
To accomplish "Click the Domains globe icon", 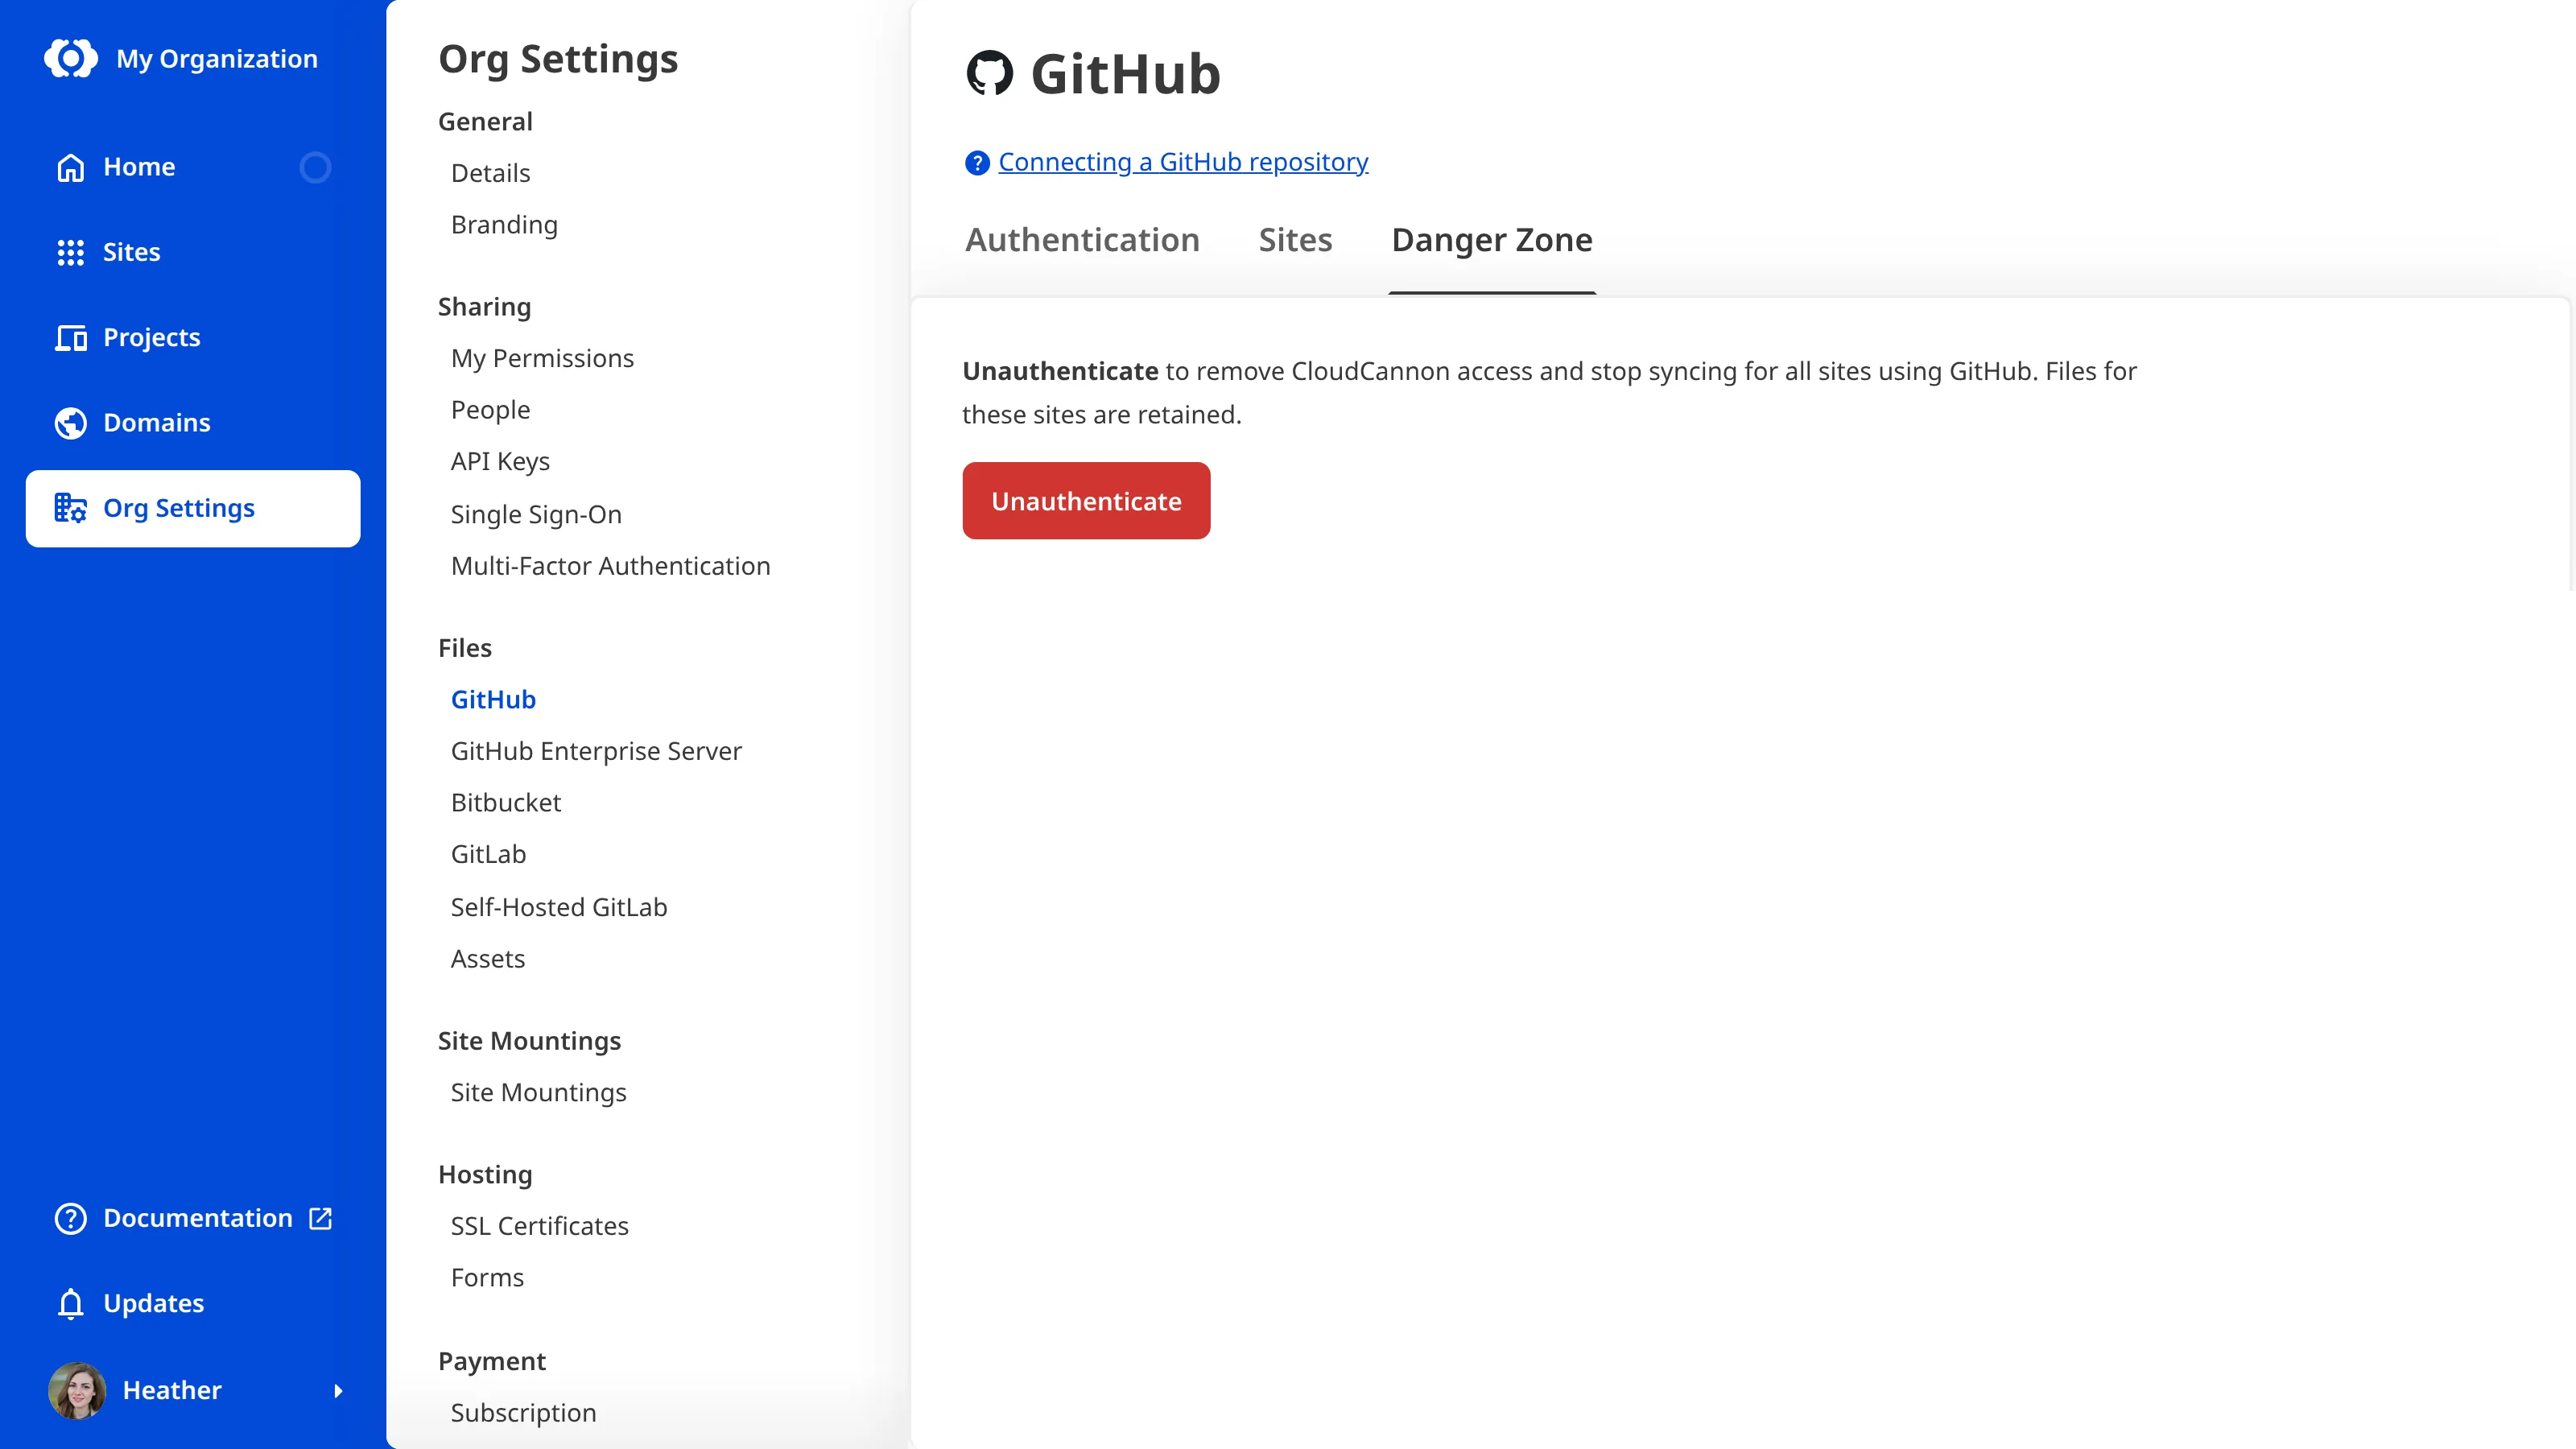I will point(70,423).
